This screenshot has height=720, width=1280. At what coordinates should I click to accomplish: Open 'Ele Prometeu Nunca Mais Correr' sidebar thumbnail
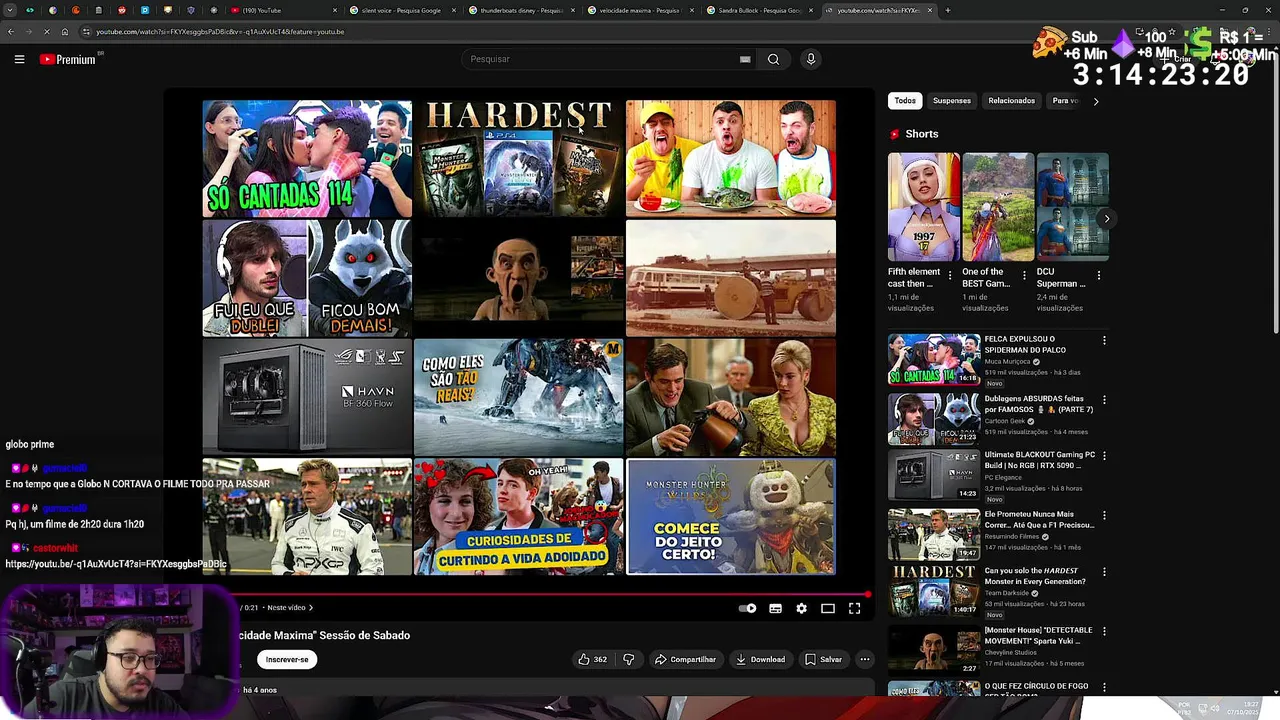934,534
